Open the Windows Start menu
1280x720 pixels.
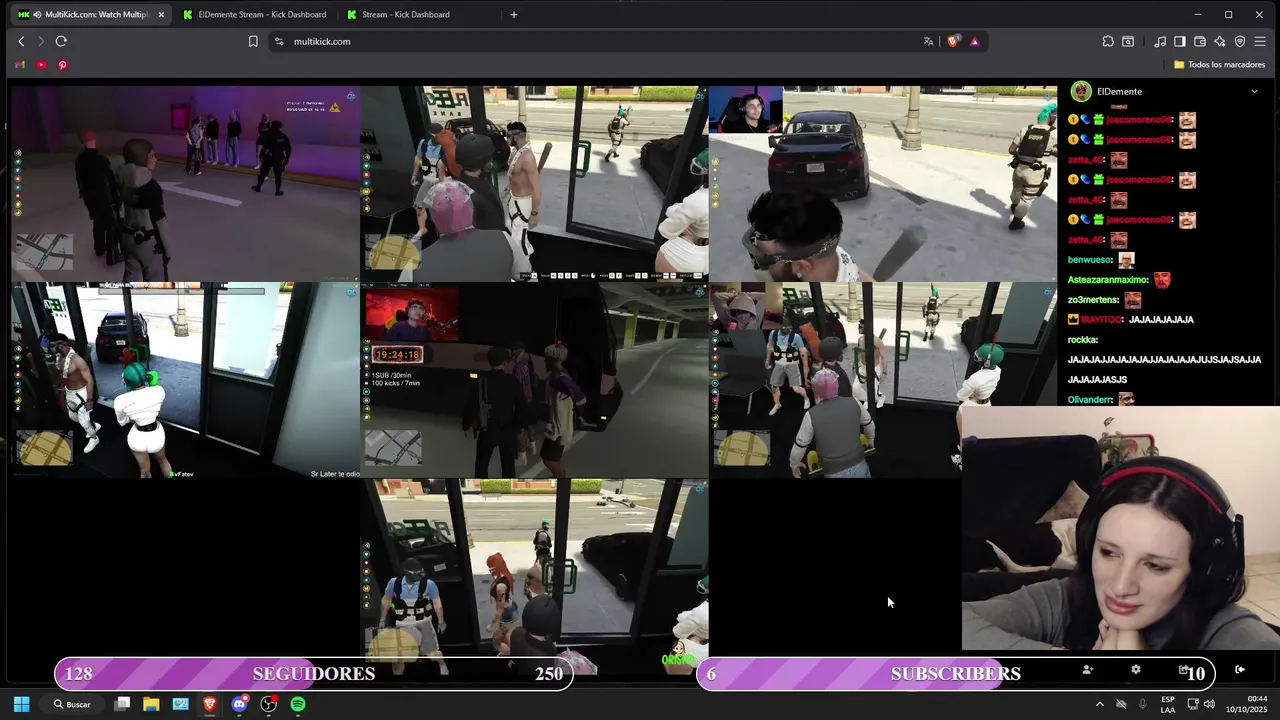[x=21, y=704]
